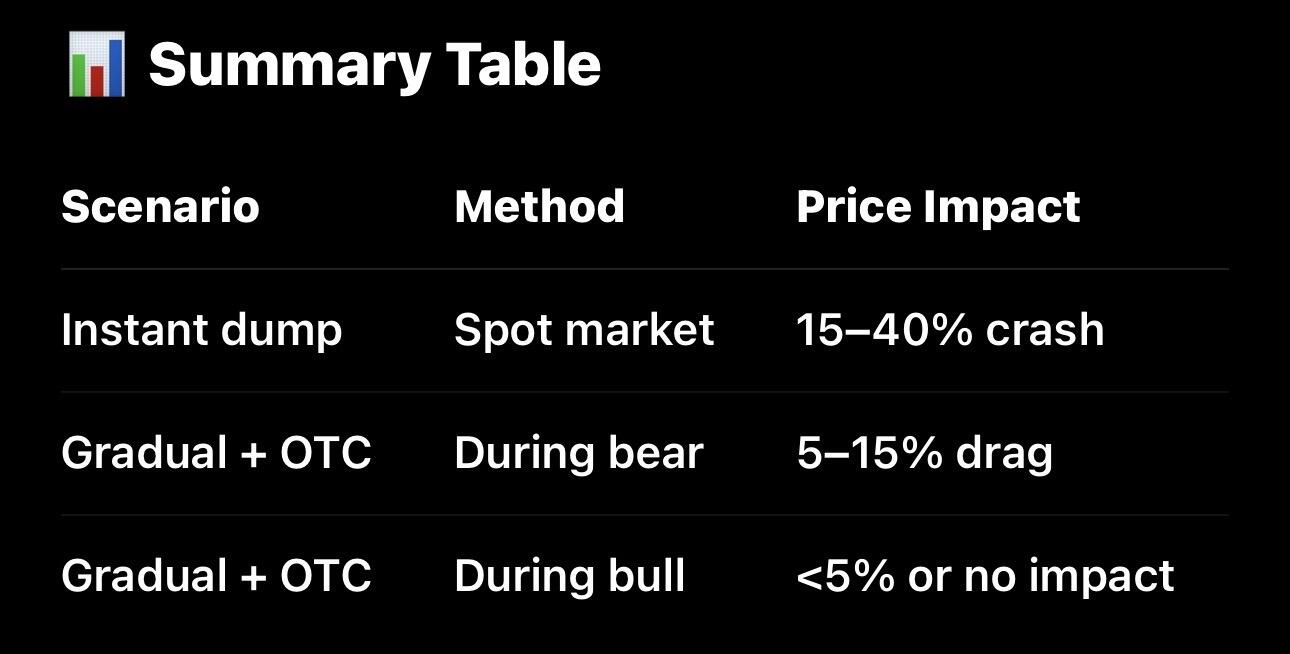Select the Method column header
The width and height of the screenshot is (1290, 654).
tap(539, 207)
